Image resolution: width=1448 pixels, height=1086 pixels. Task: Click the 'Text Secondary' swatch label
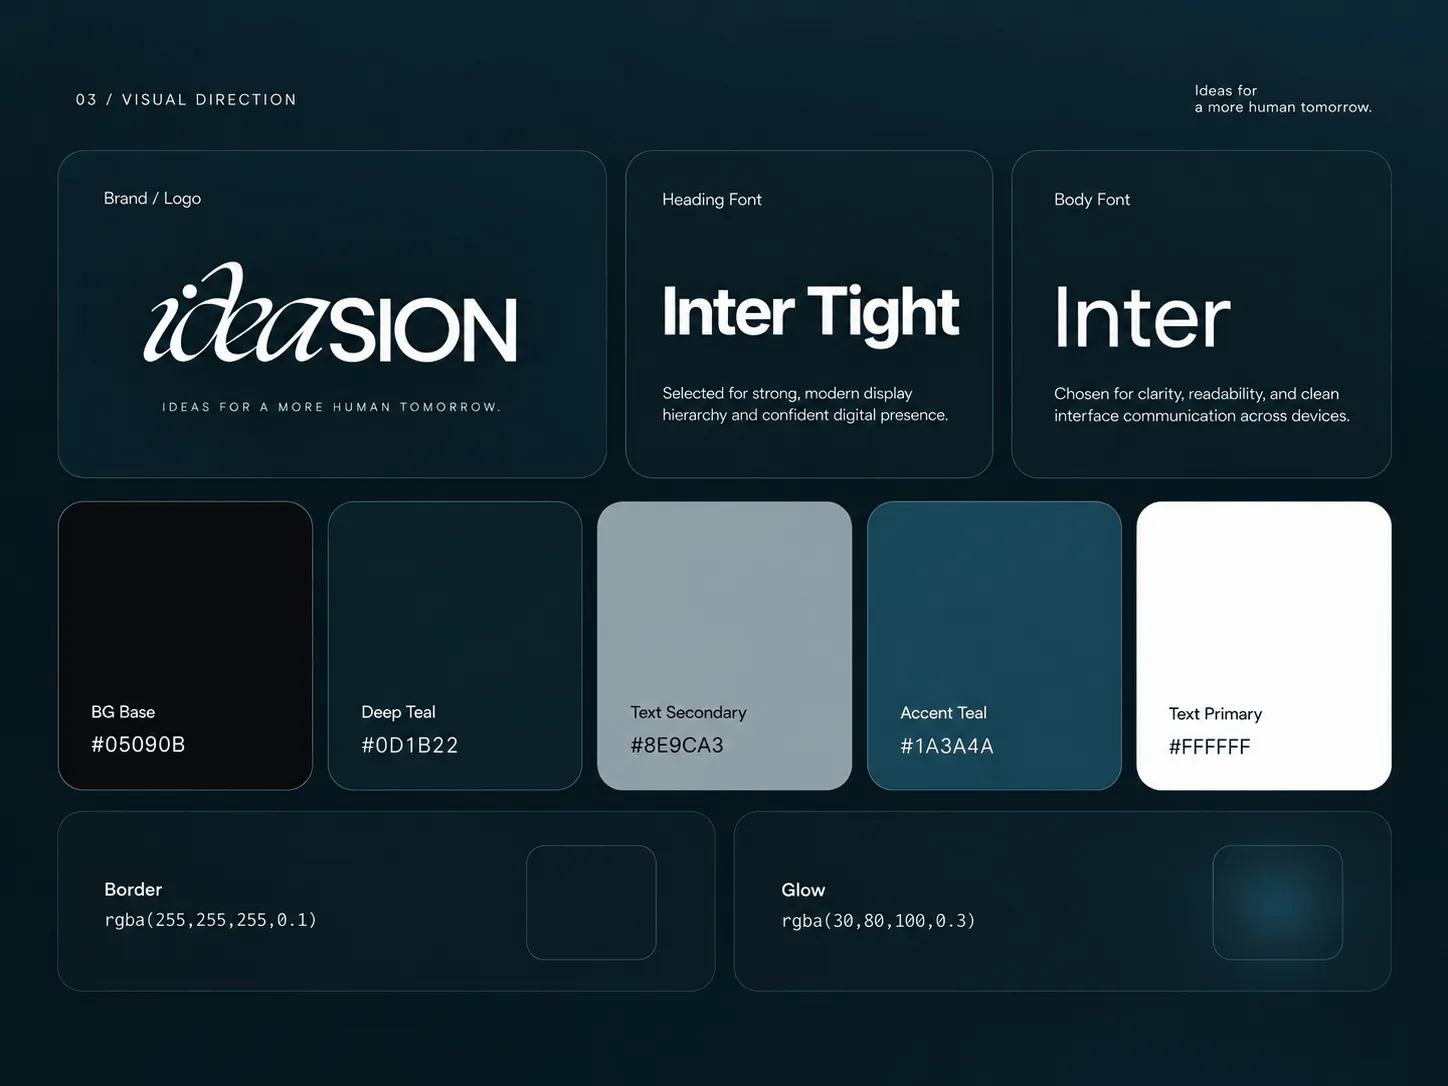688,712
